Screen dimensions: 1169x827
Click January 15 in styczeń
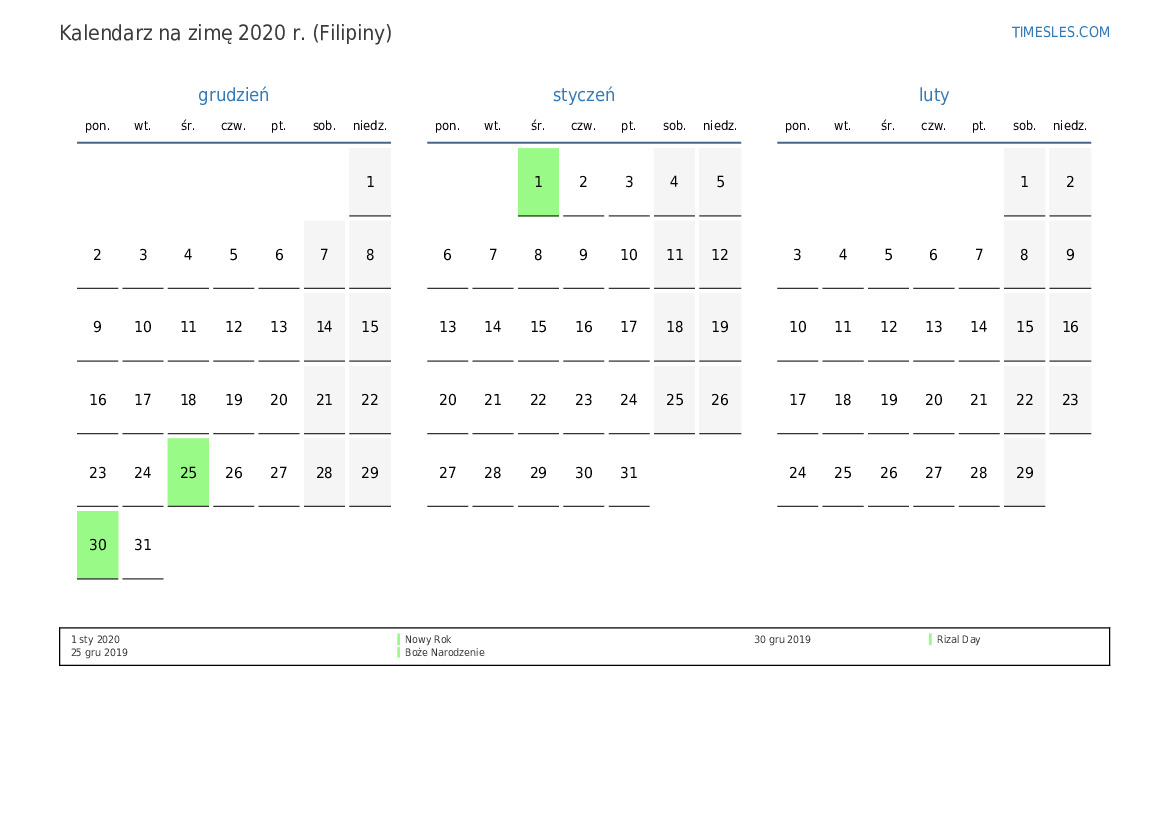[x=538, y=327]
